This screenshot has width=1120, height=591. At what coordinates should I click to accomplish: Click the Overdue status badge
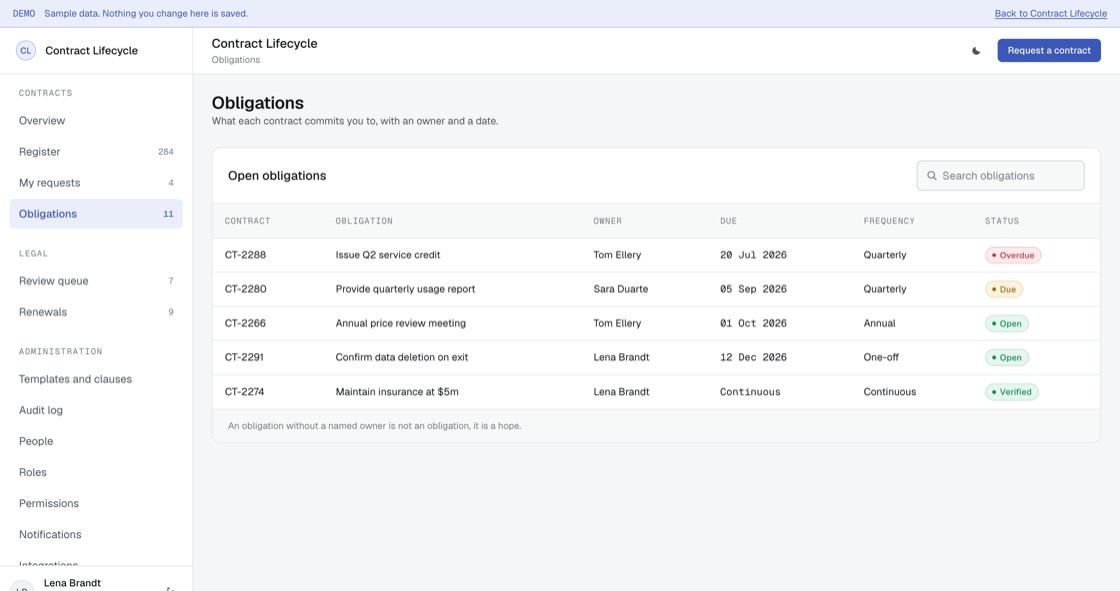click(x=1013, y=255)
